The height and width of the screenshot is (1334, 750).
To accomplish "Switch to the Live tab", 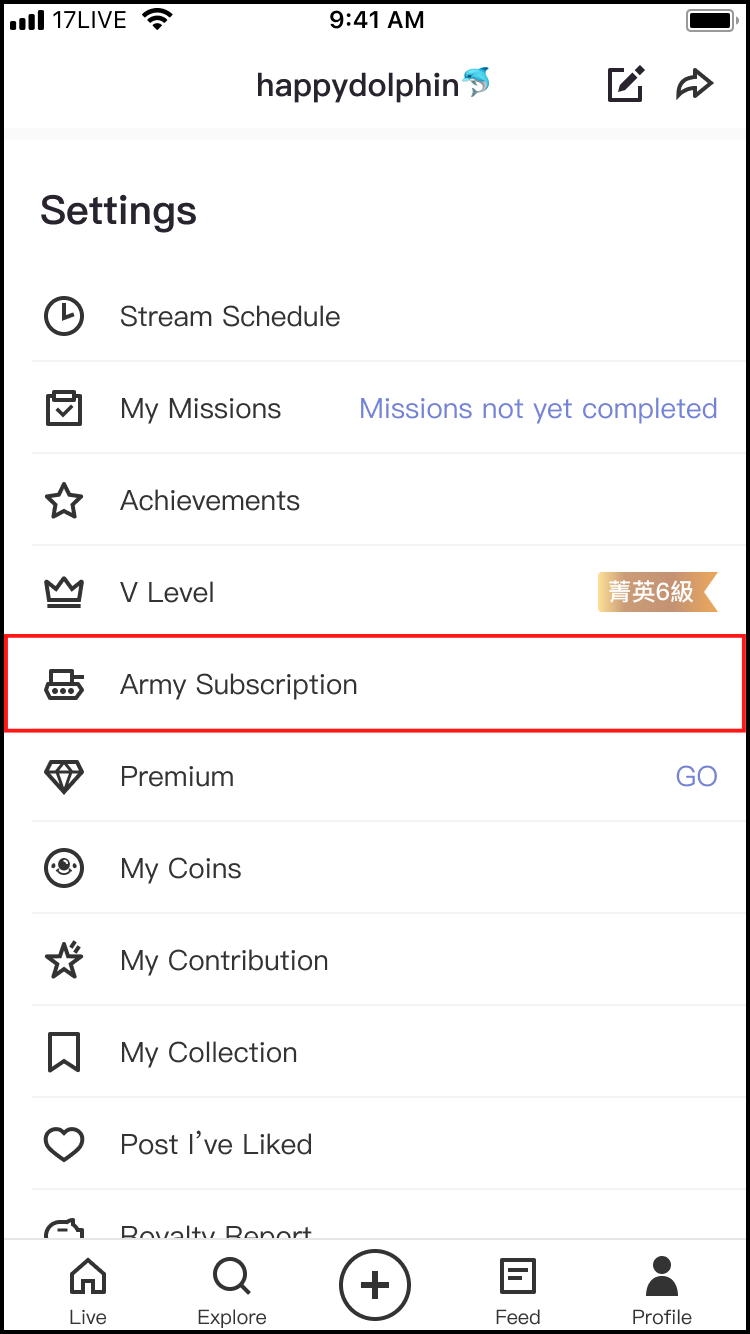I will tap(88, 1289).
